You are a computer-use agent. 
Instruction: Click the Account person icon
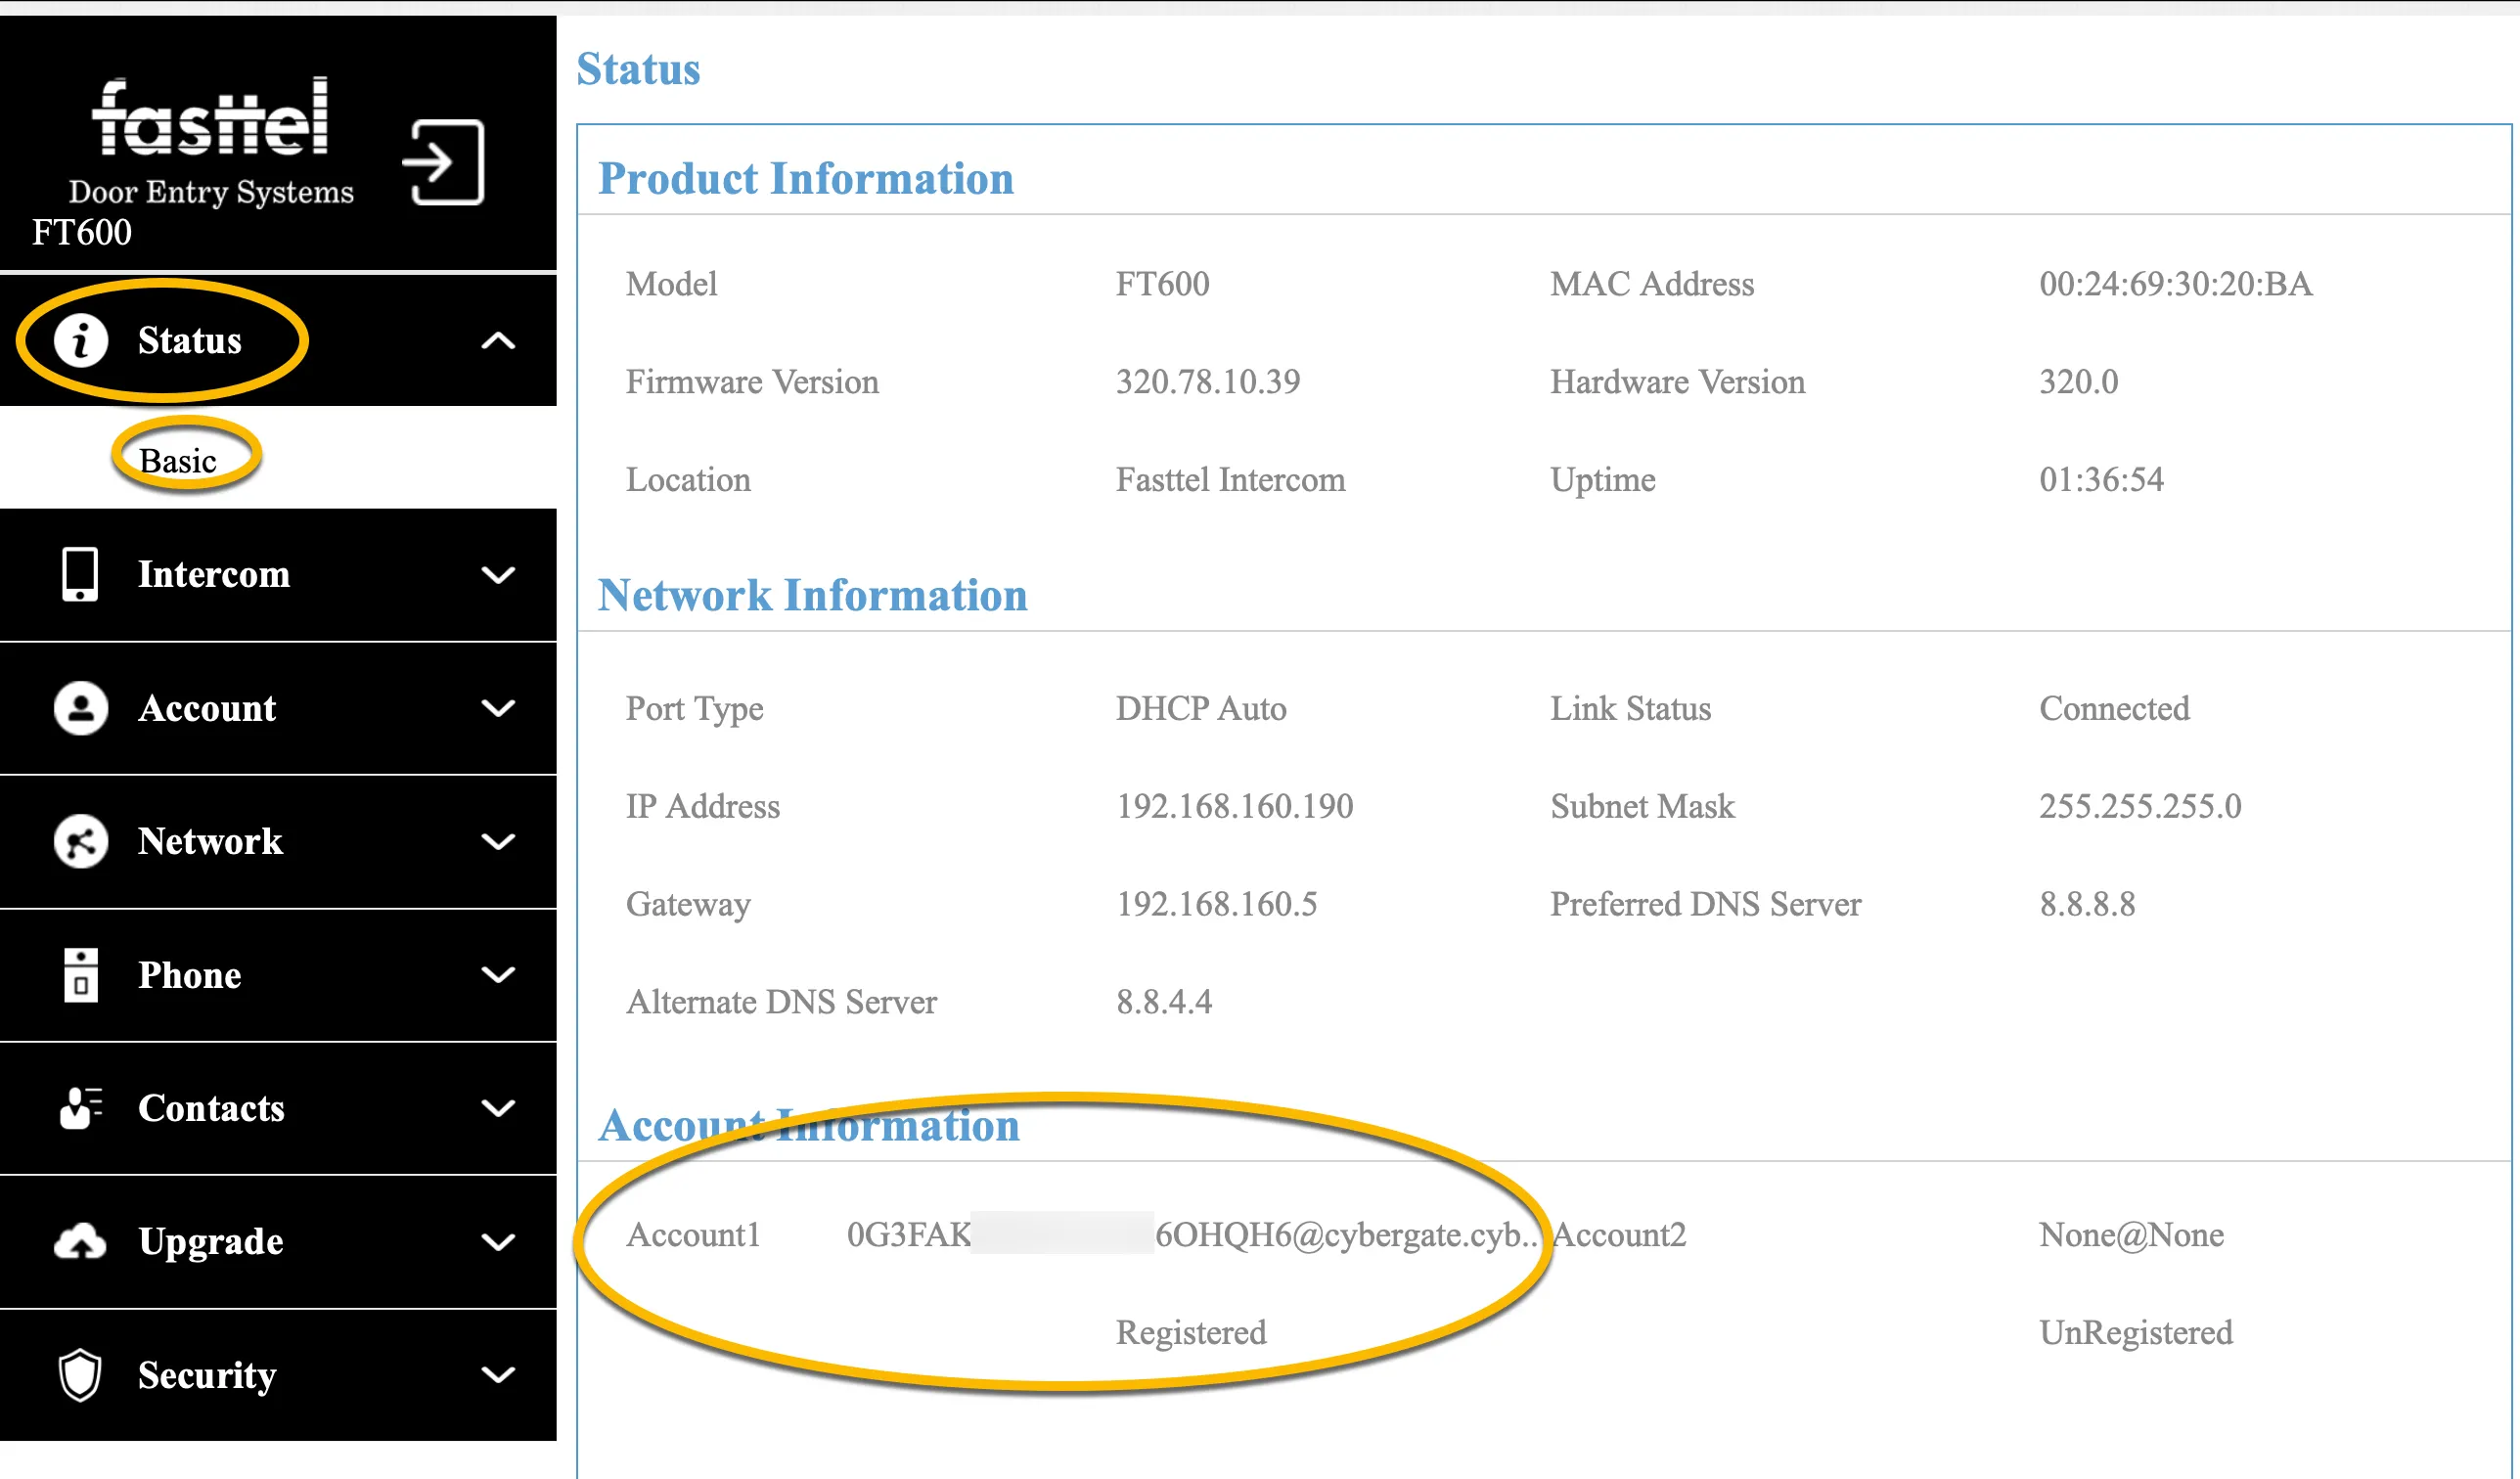click(80, 708)
